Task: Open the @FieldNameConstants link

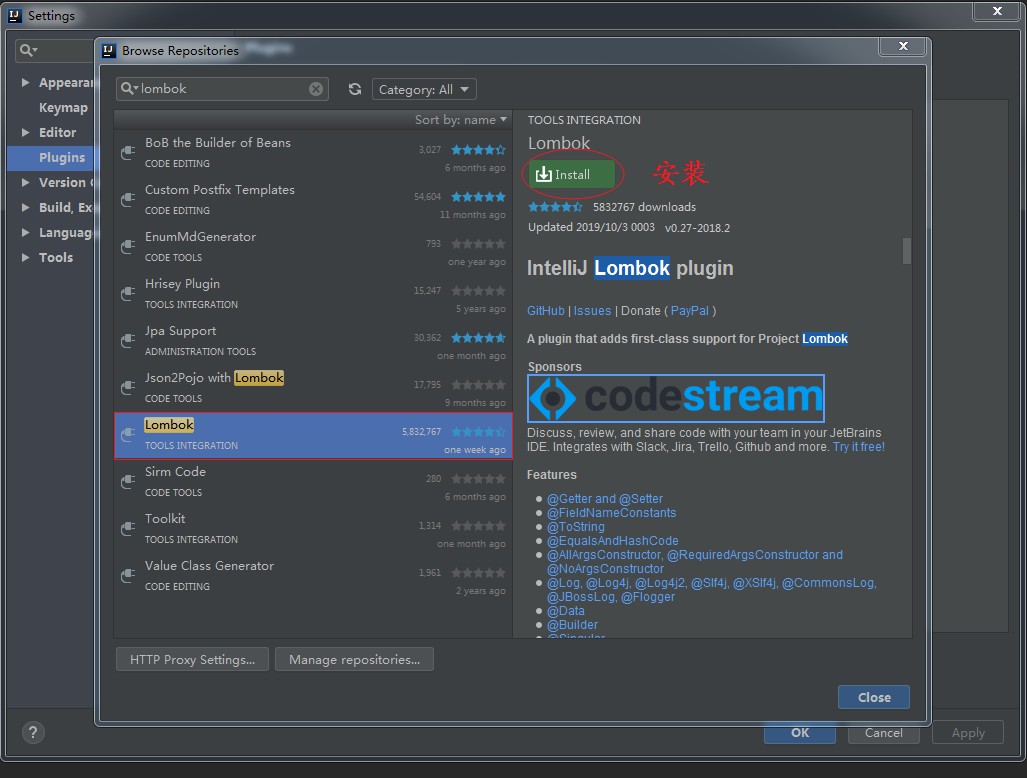Action: tap(611, 513)
